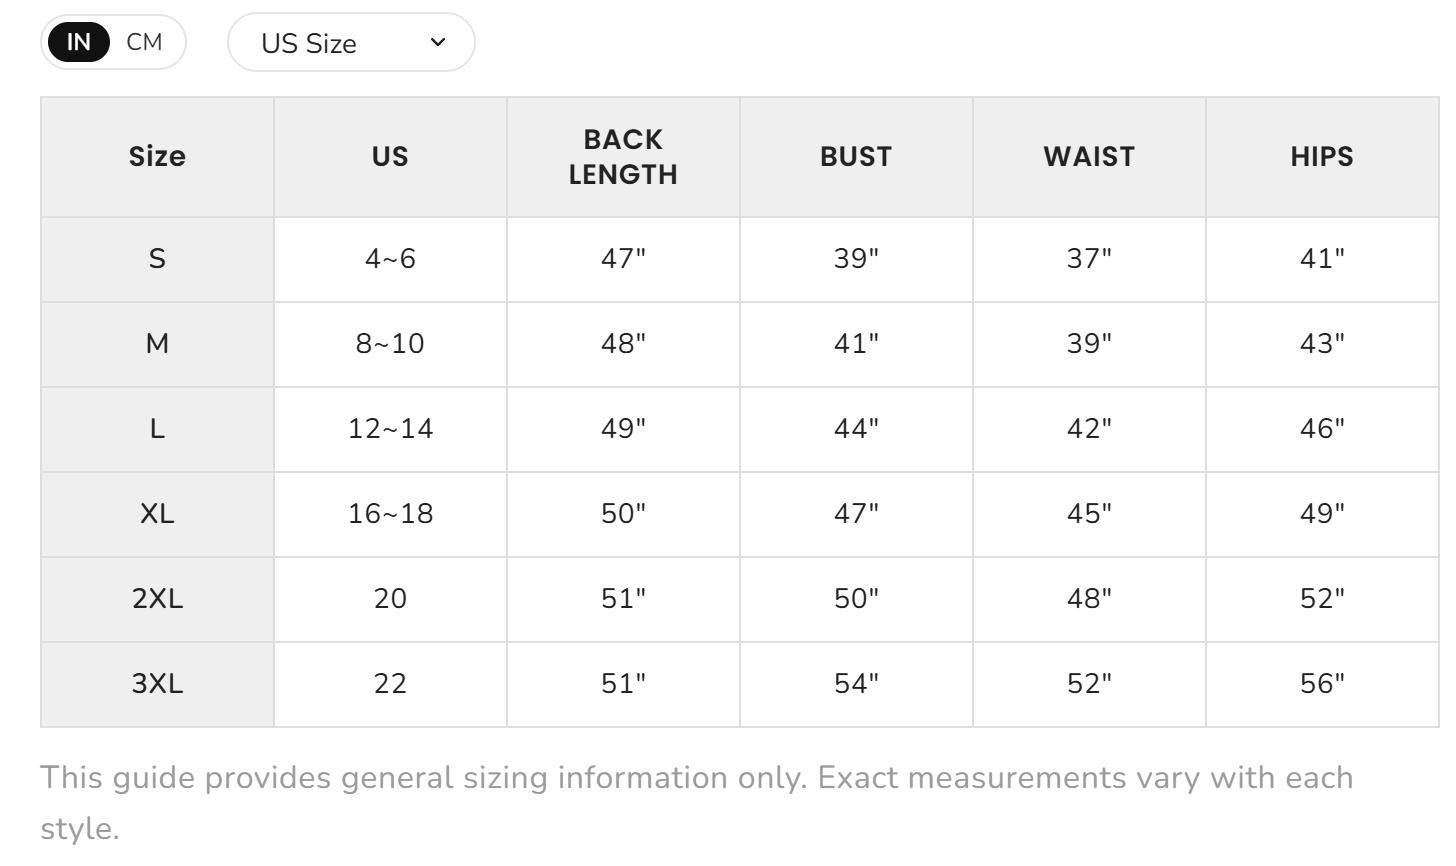Viewport: 1456px width, 866px height.
Task: Click the WAIST column header
Action: 1089,156
